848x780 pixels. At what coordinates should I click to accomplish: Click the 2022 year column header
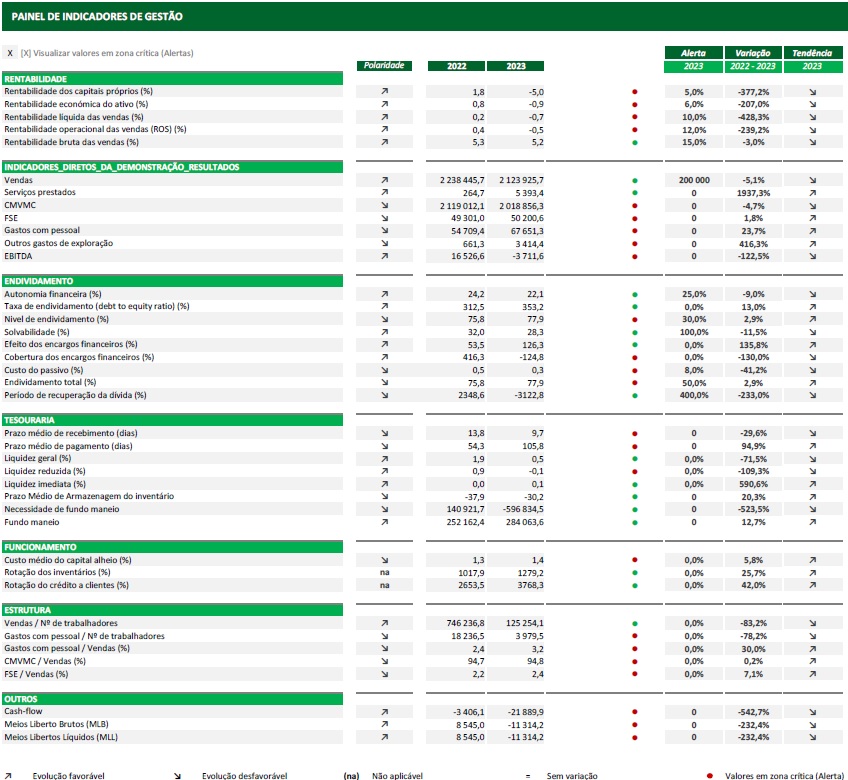tap(455, 67)
